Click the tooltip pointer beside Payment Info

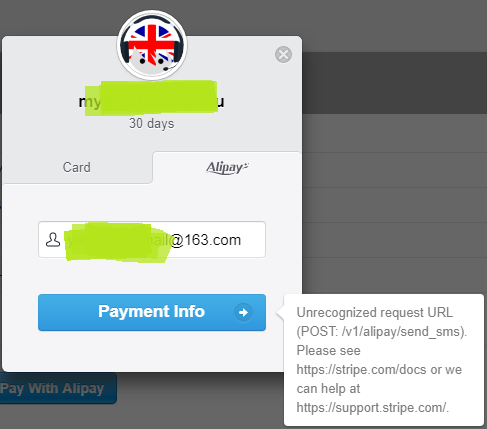click(x=280, y=313)
